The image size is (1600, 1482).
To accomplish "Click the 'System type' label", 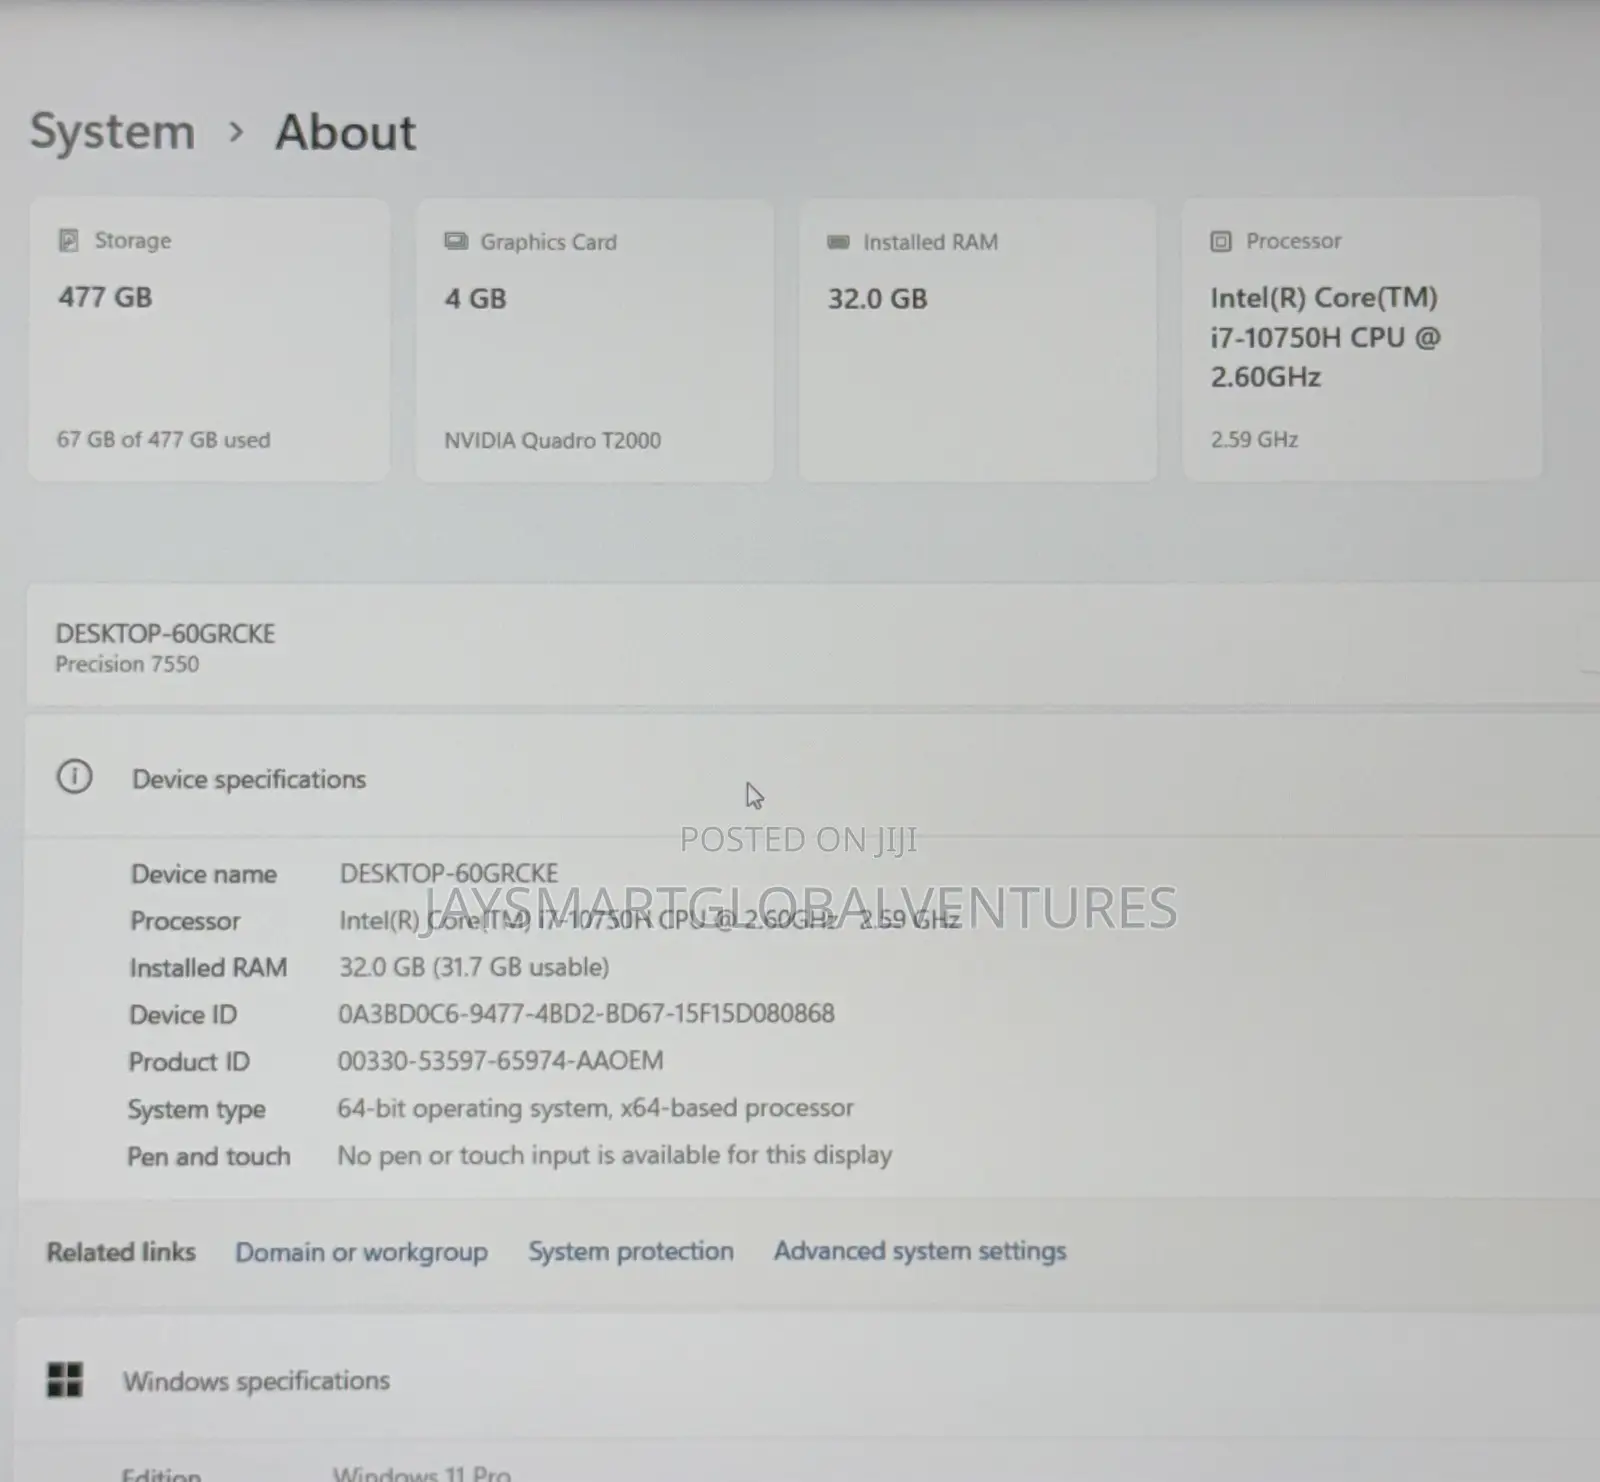I will click(x=196, y=1109).
